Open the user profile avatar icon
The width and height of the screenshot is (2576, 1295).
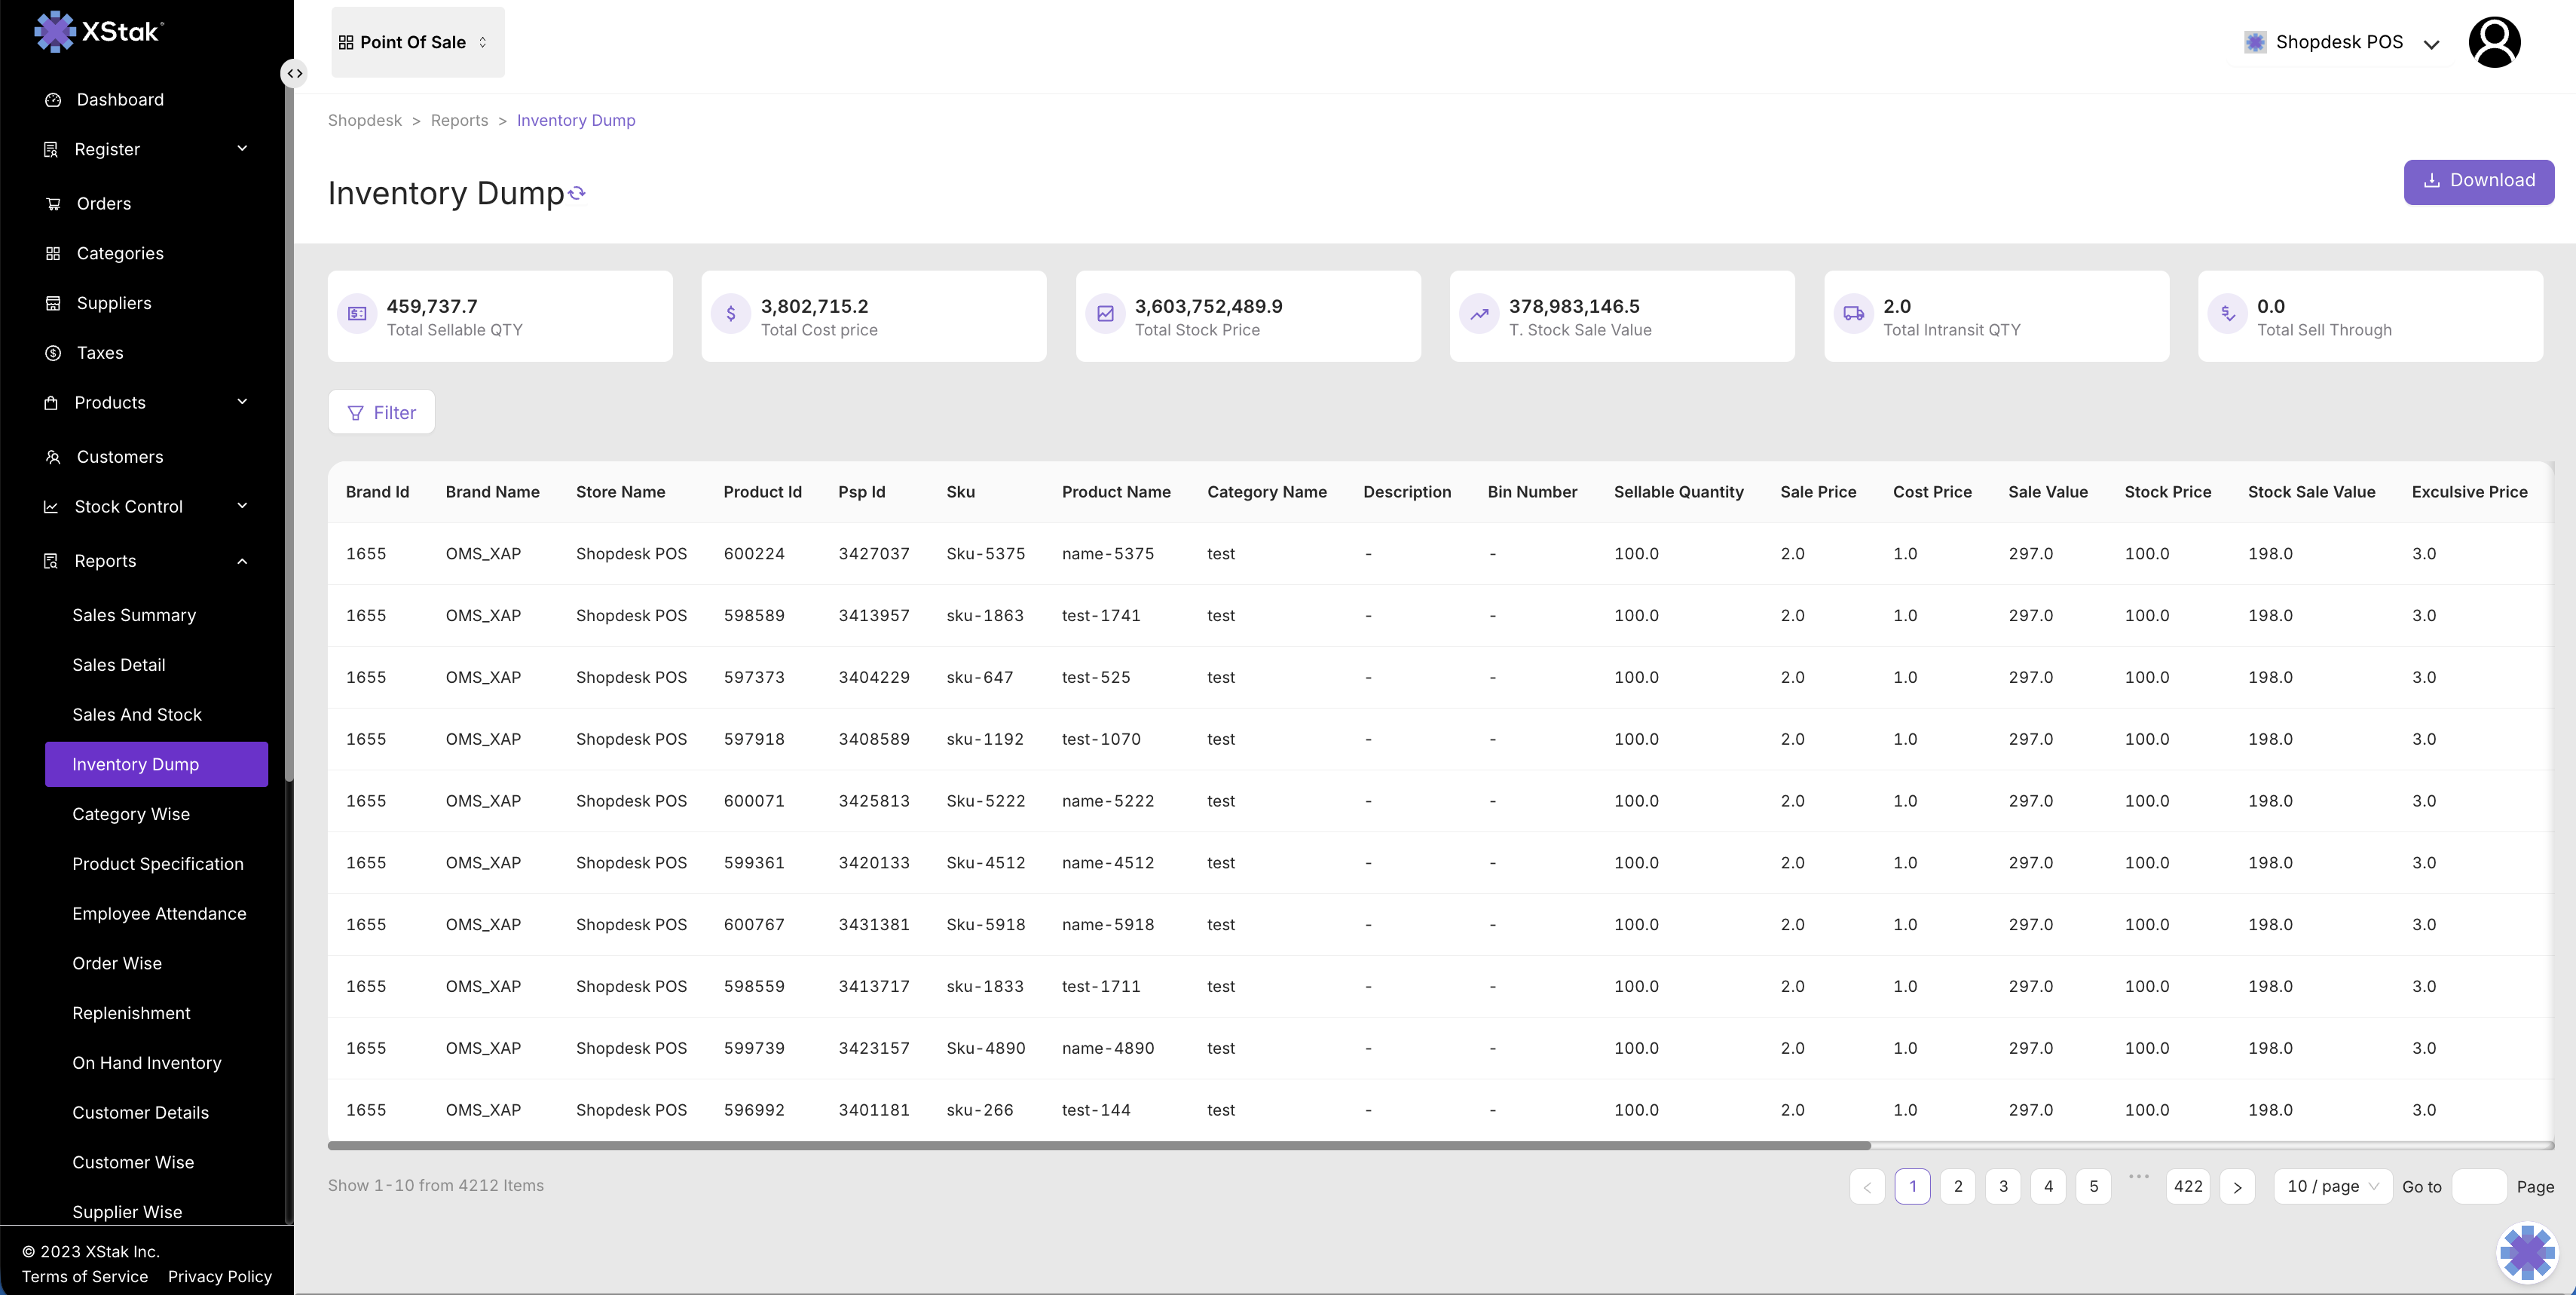click(x=2494, y=42)
